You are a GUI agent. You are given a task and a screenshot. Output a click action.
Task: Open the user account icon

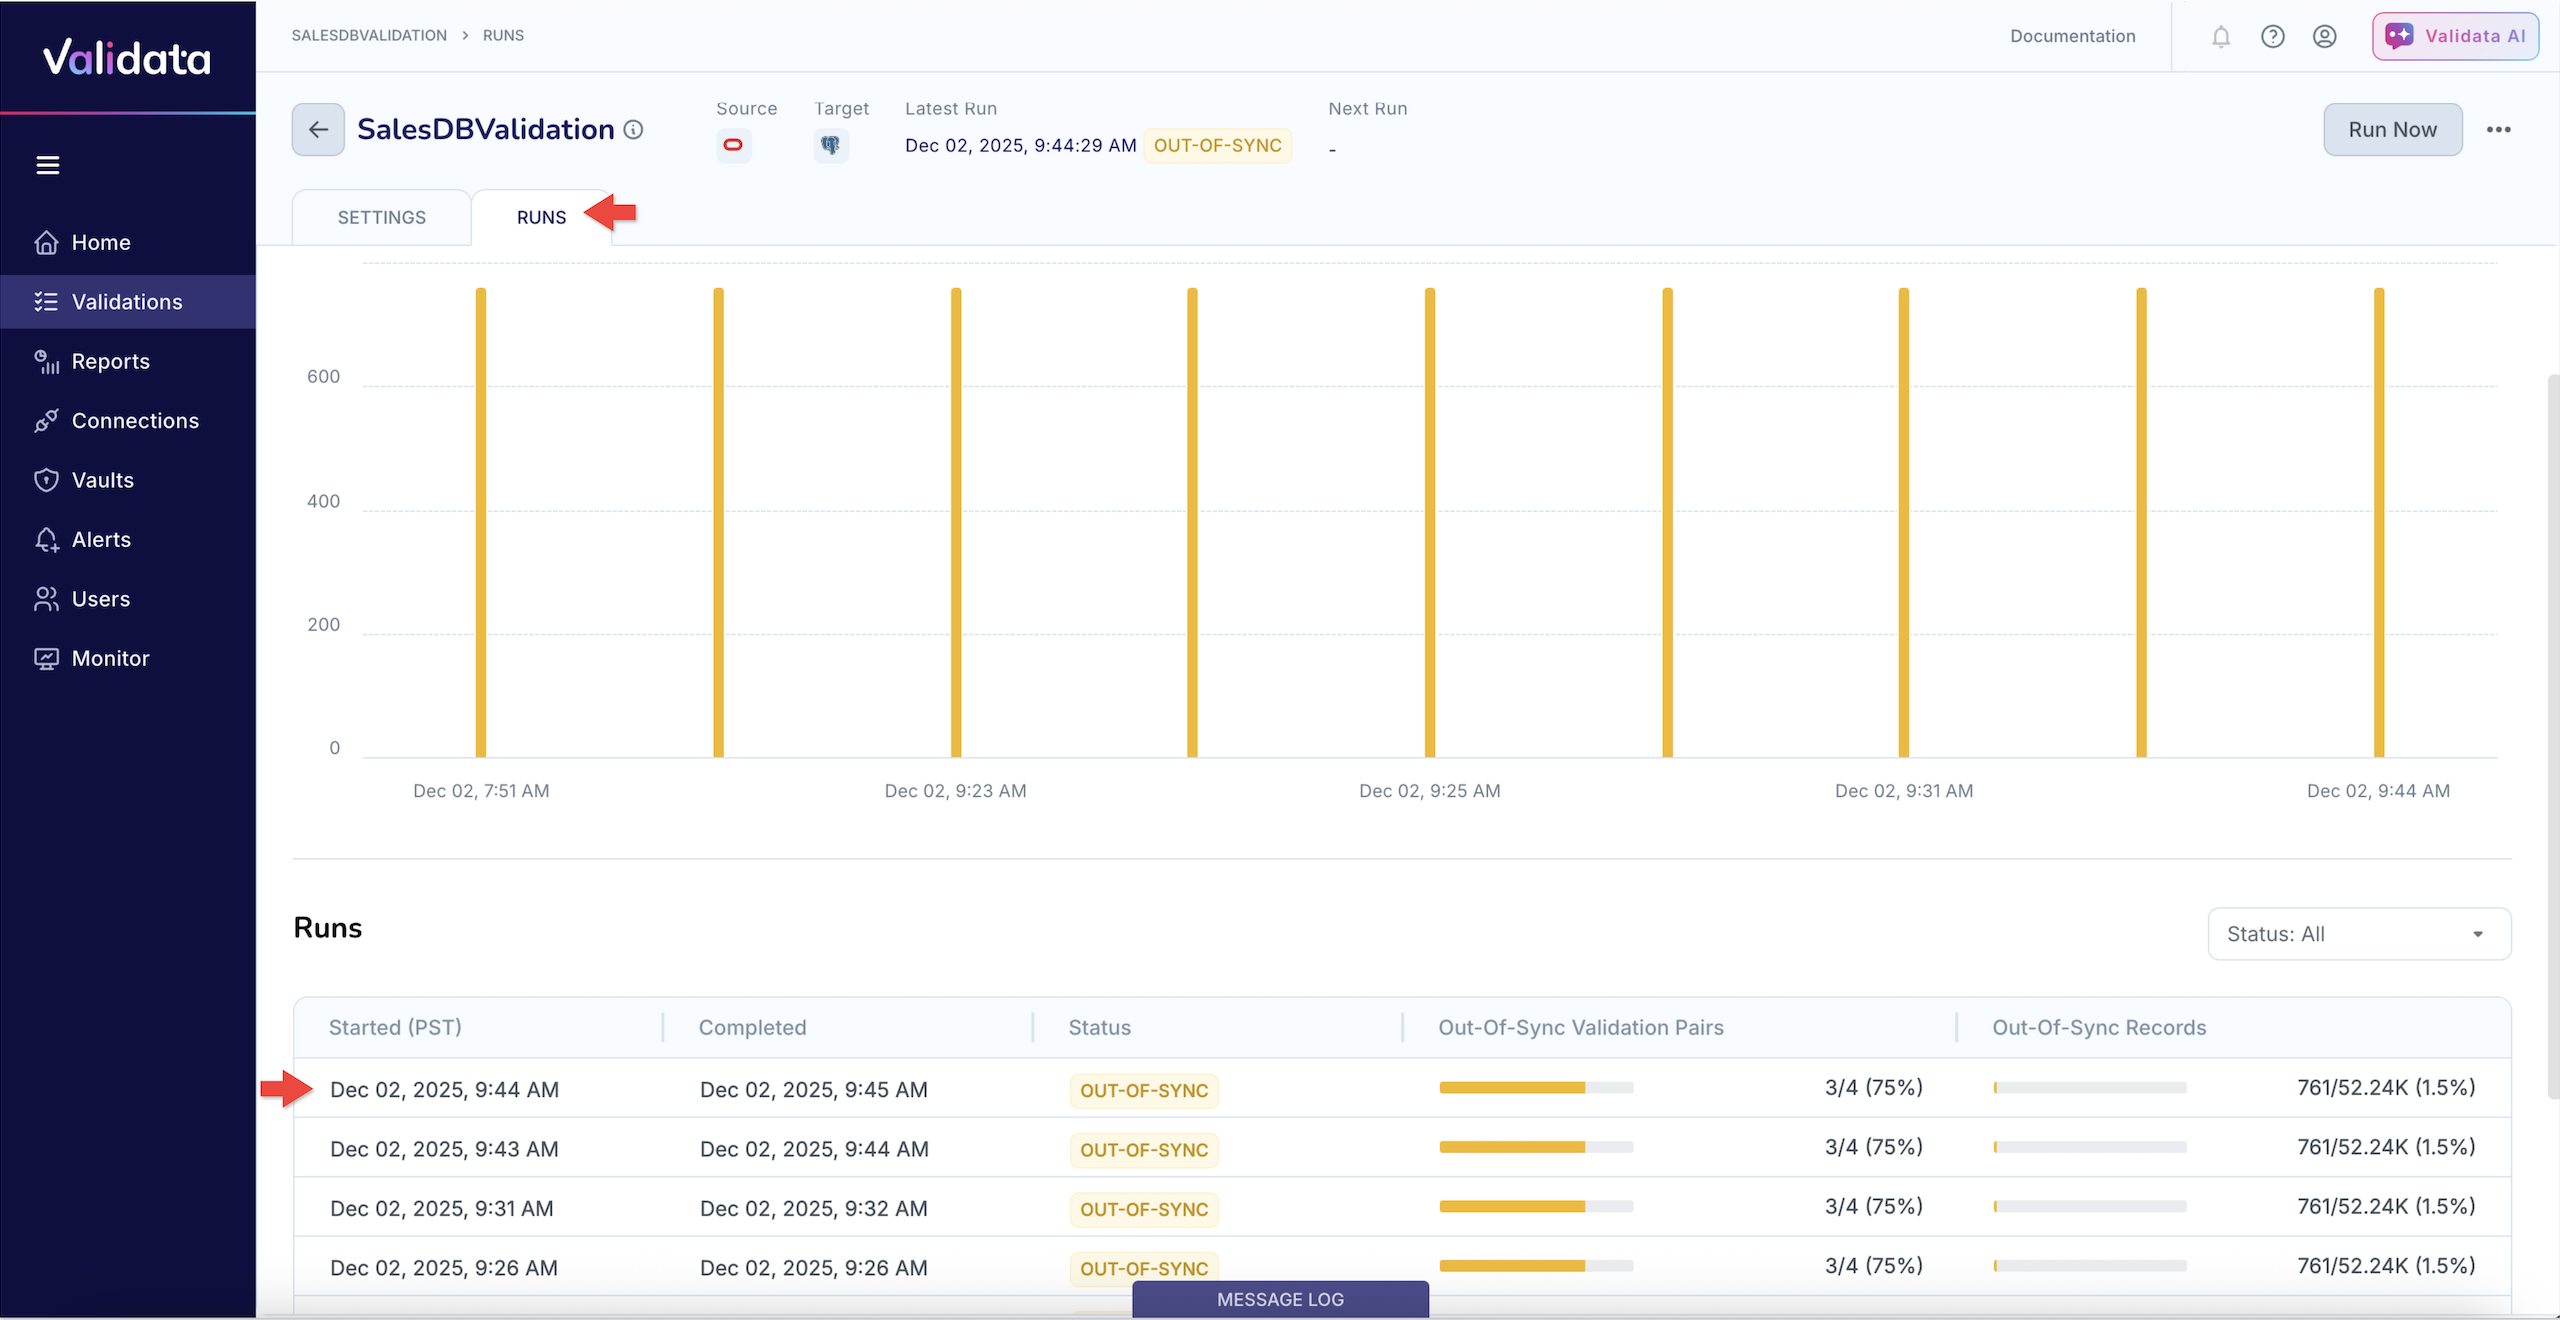coord(2325,36)
